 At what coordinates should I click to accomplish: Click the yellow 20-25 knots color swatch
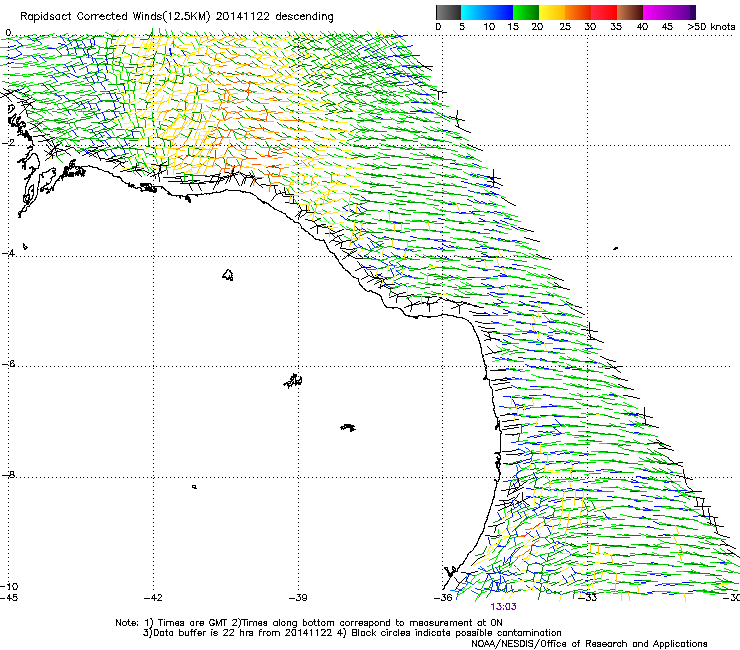click(x=552, y=12)
